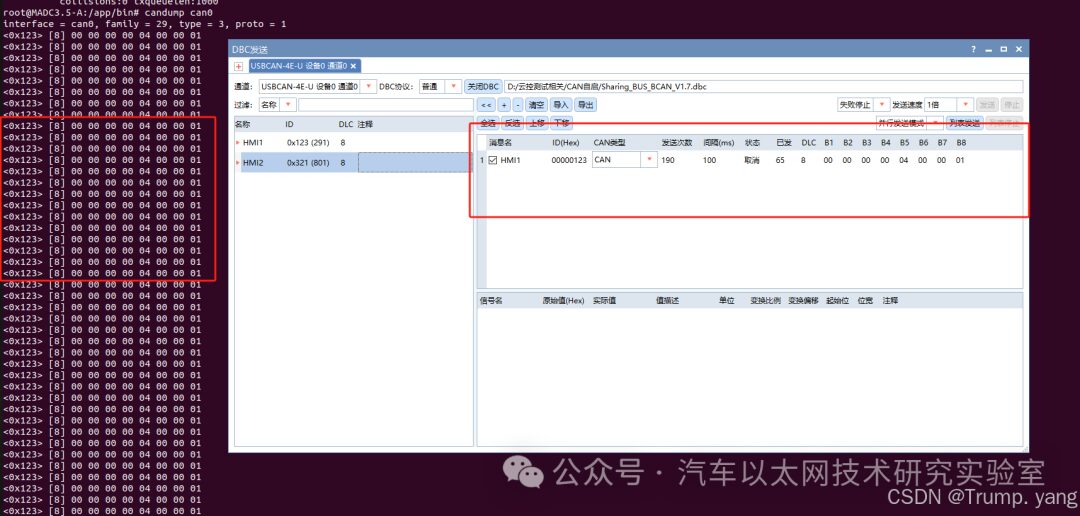Click the 导出 export button
1080x516 pixels.
pos(585,105)
